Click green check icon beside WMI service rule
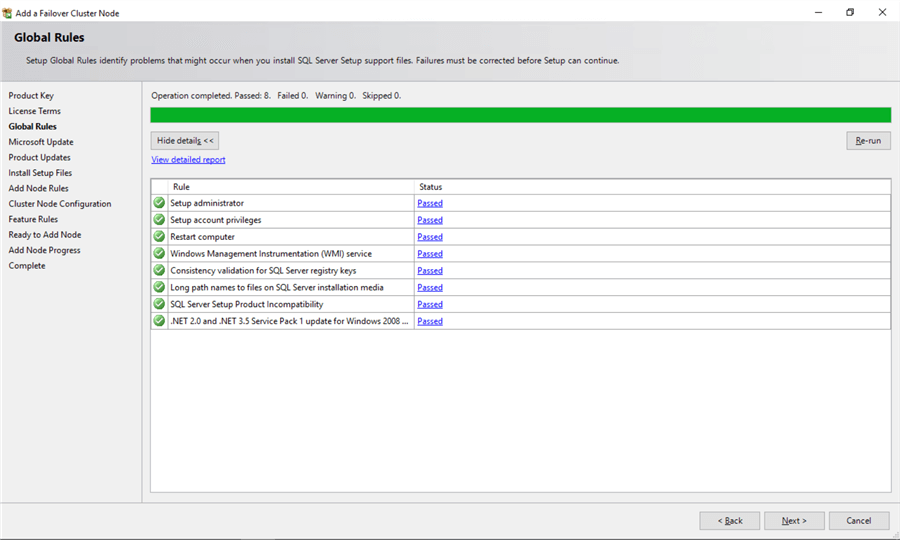Image resolution: width=900 pixels, height=540 pixels. [x=159, y=253]
